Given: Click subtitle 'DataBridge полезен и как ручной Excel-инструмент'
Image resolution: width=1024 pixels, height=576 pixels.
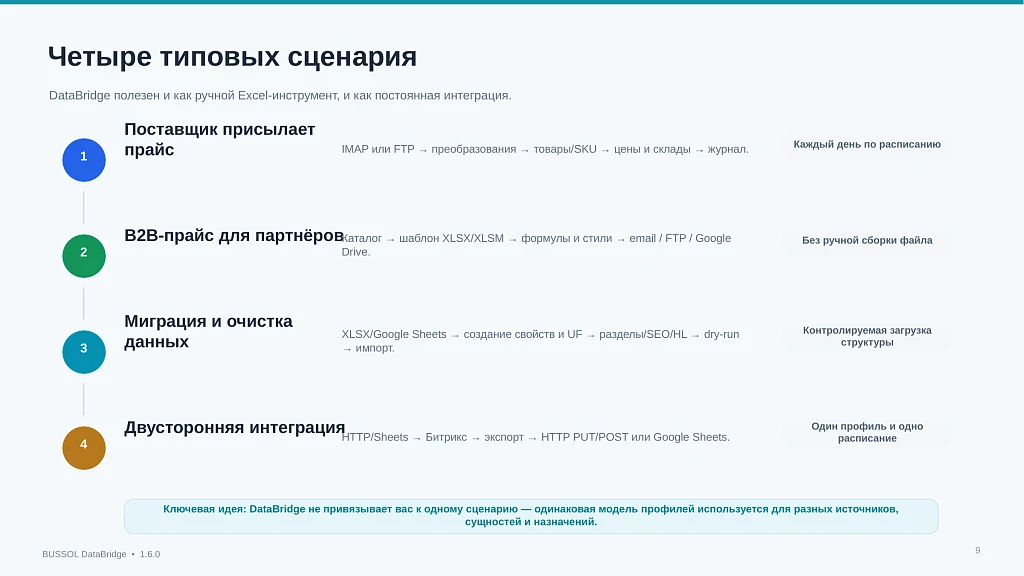Looking at the screenshot, I should (280, 95).
